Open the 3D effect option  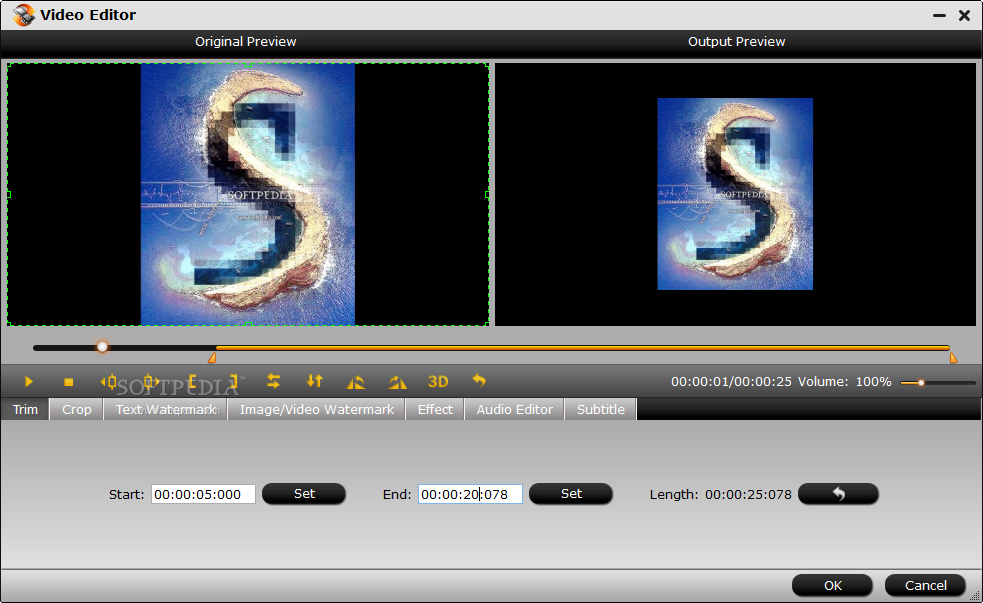pos(438,382)
